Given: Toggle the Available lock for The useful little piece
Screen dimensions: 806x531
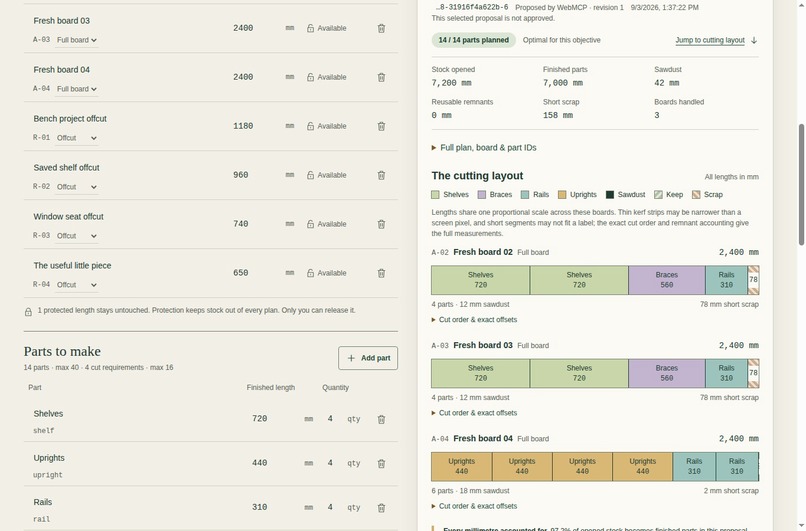Looking at the screenshot, I should coord(326,273).
